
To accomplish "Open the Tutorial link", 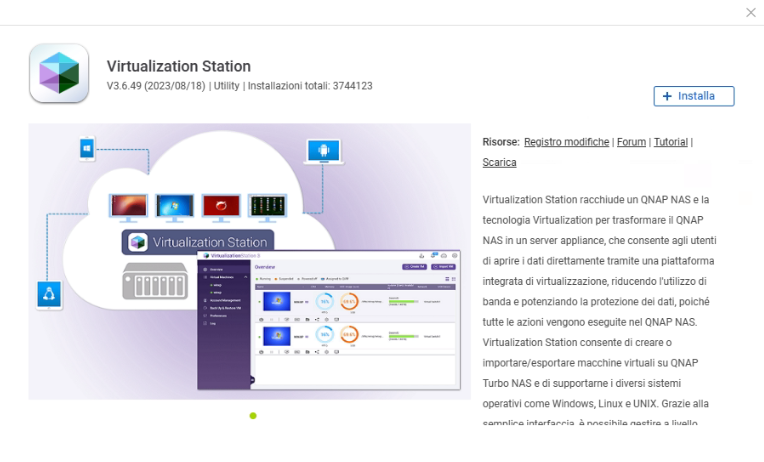I will 670,142.
